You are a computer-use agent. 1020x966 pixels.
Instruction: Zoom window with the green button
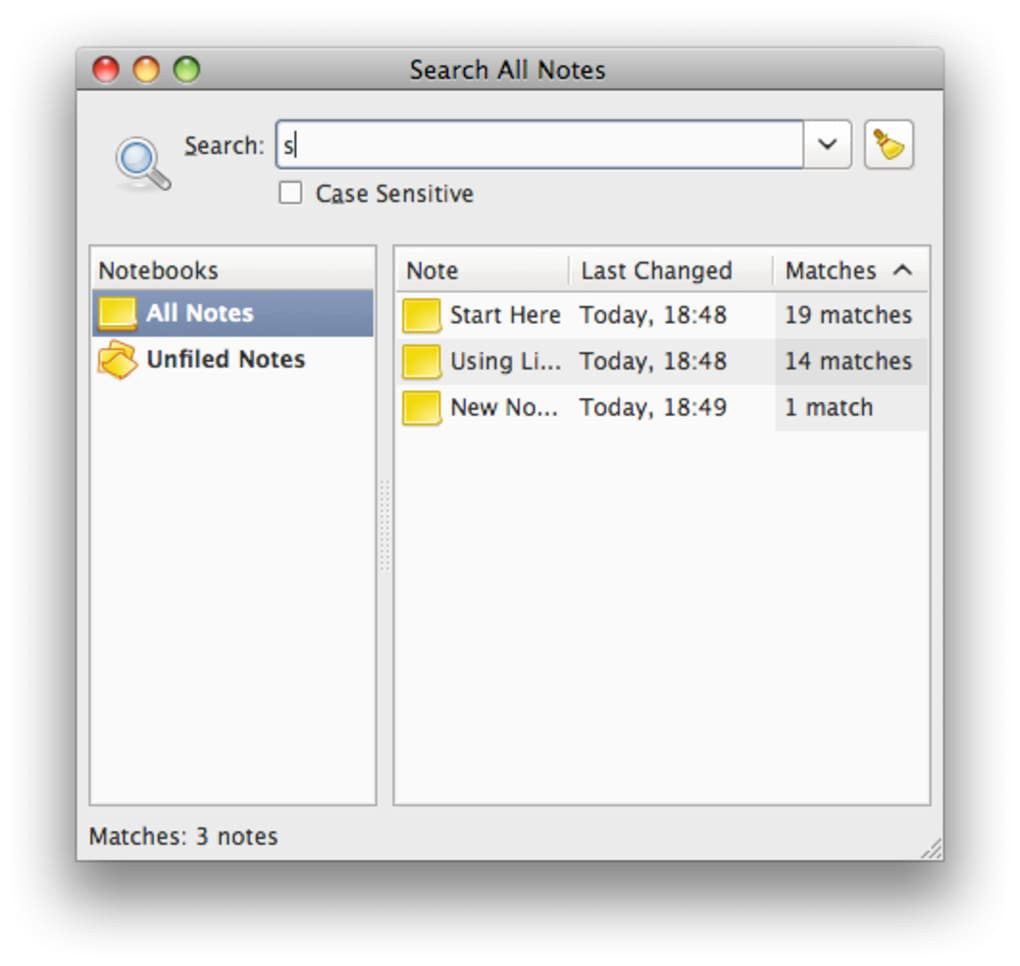click(x=187, y=70)
